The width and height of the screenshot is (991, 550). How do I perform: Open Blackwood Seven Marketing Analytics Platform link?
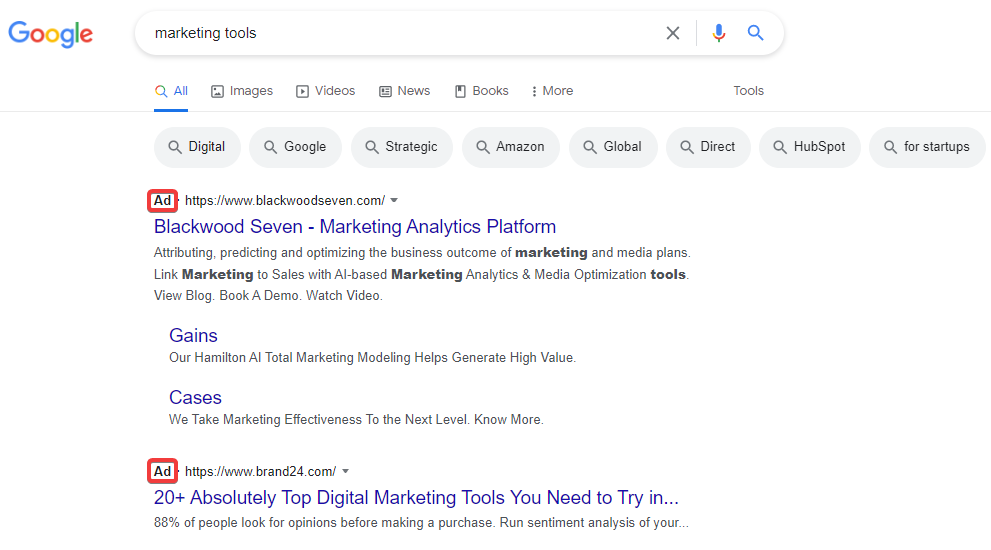355,227
